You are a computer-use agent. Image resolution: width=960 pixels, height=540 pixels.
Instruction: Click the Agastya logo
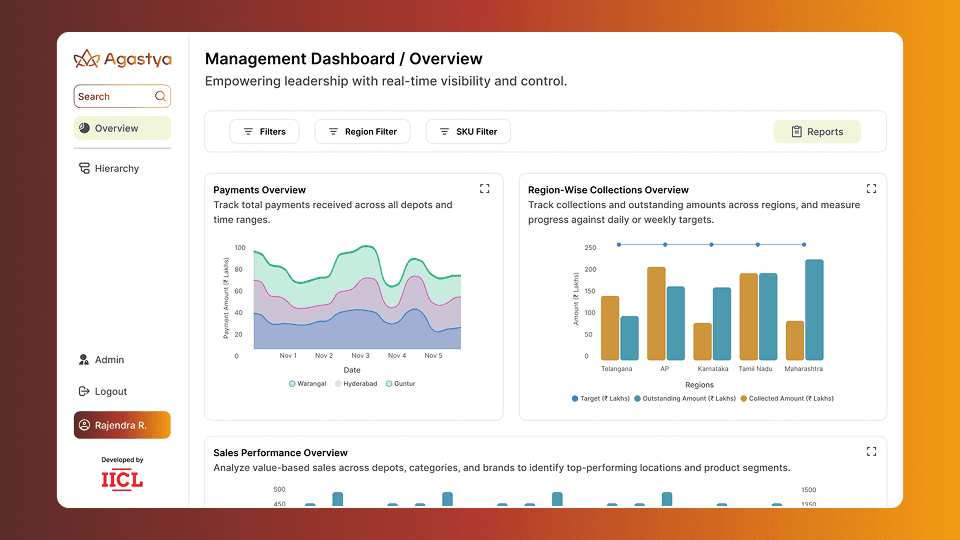pyautogui.click(x=121, y=60)
